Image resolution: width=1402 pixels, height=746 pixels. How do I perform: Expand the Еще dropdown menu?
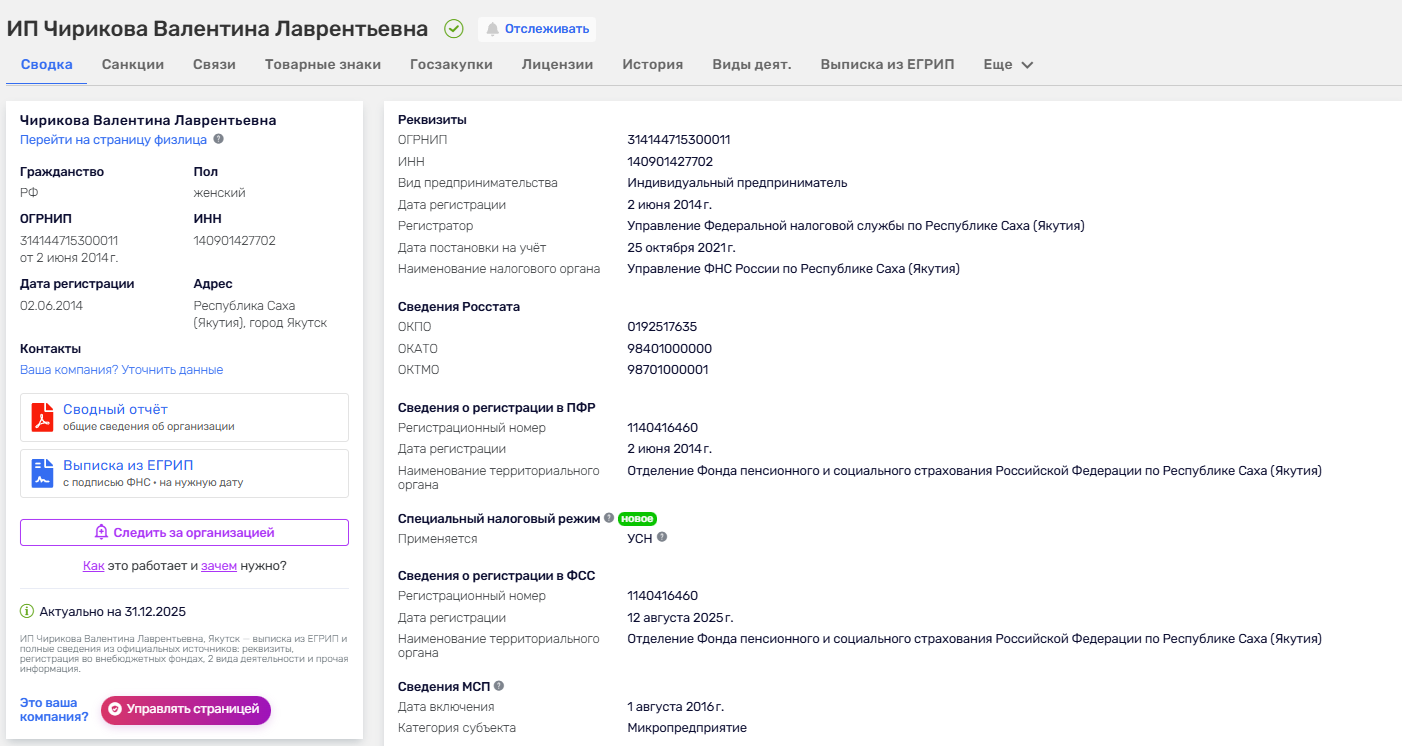click(x=1008, y=65)
